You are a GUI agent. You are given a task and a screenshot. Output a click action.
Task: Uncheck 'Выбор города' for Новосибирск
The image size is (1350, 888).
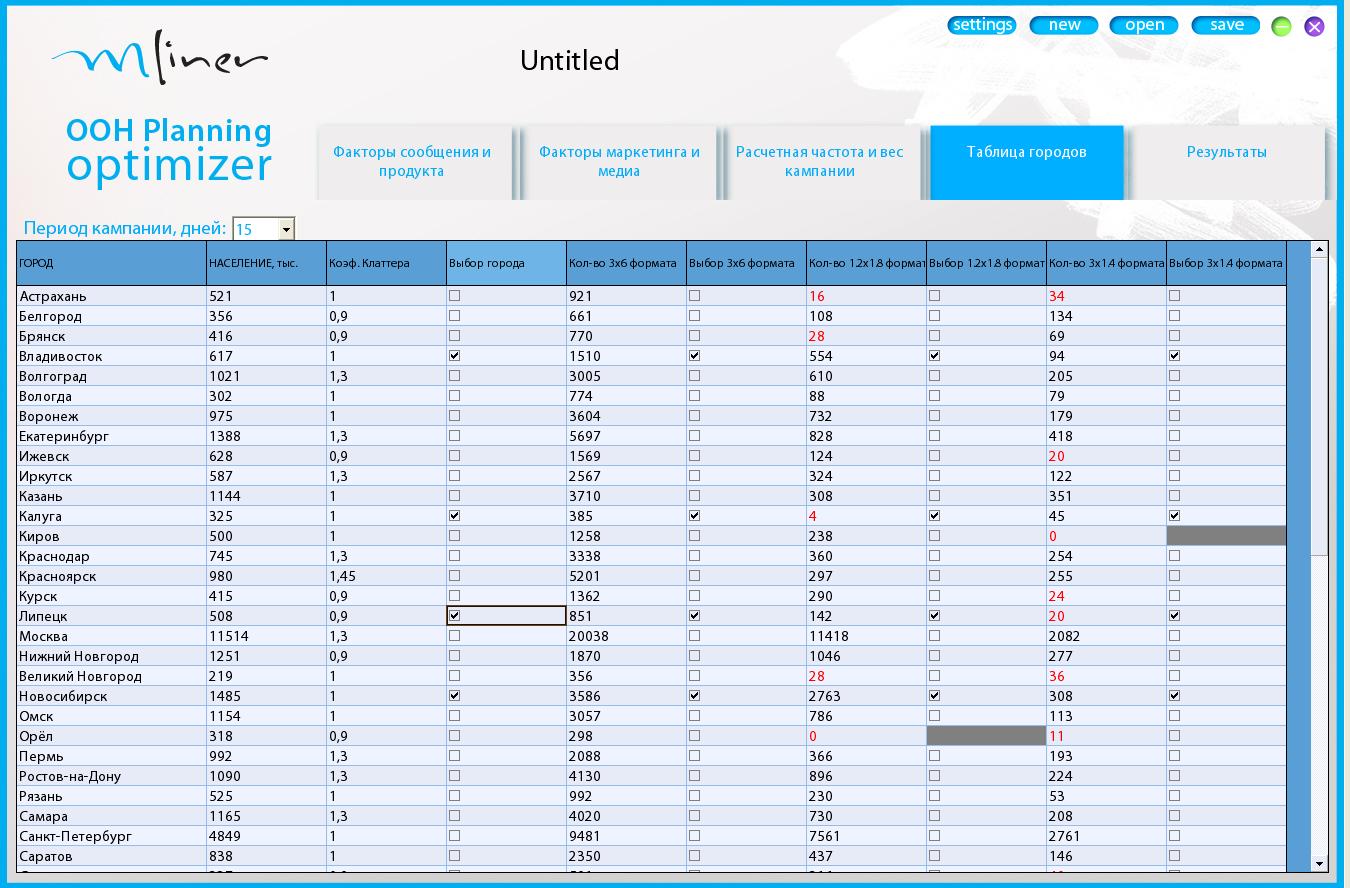(x=455, y=696)
